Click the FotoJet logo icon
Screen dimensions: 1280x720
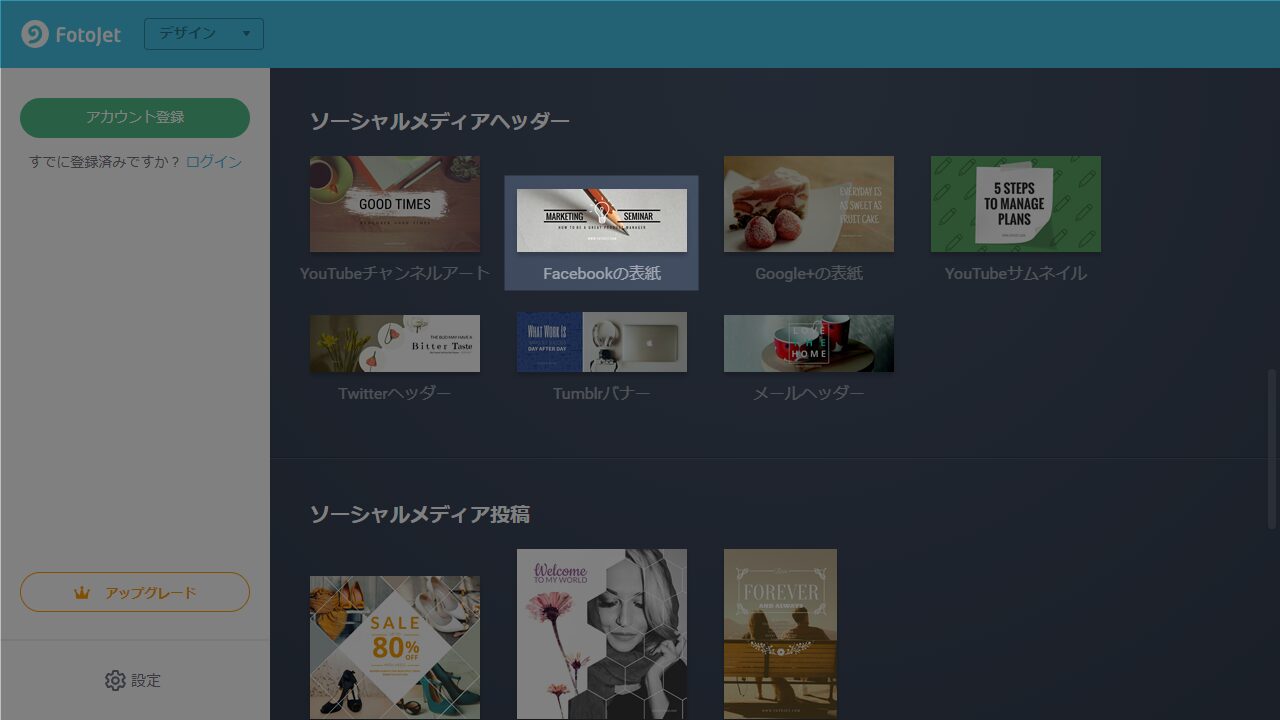(35, 34)
